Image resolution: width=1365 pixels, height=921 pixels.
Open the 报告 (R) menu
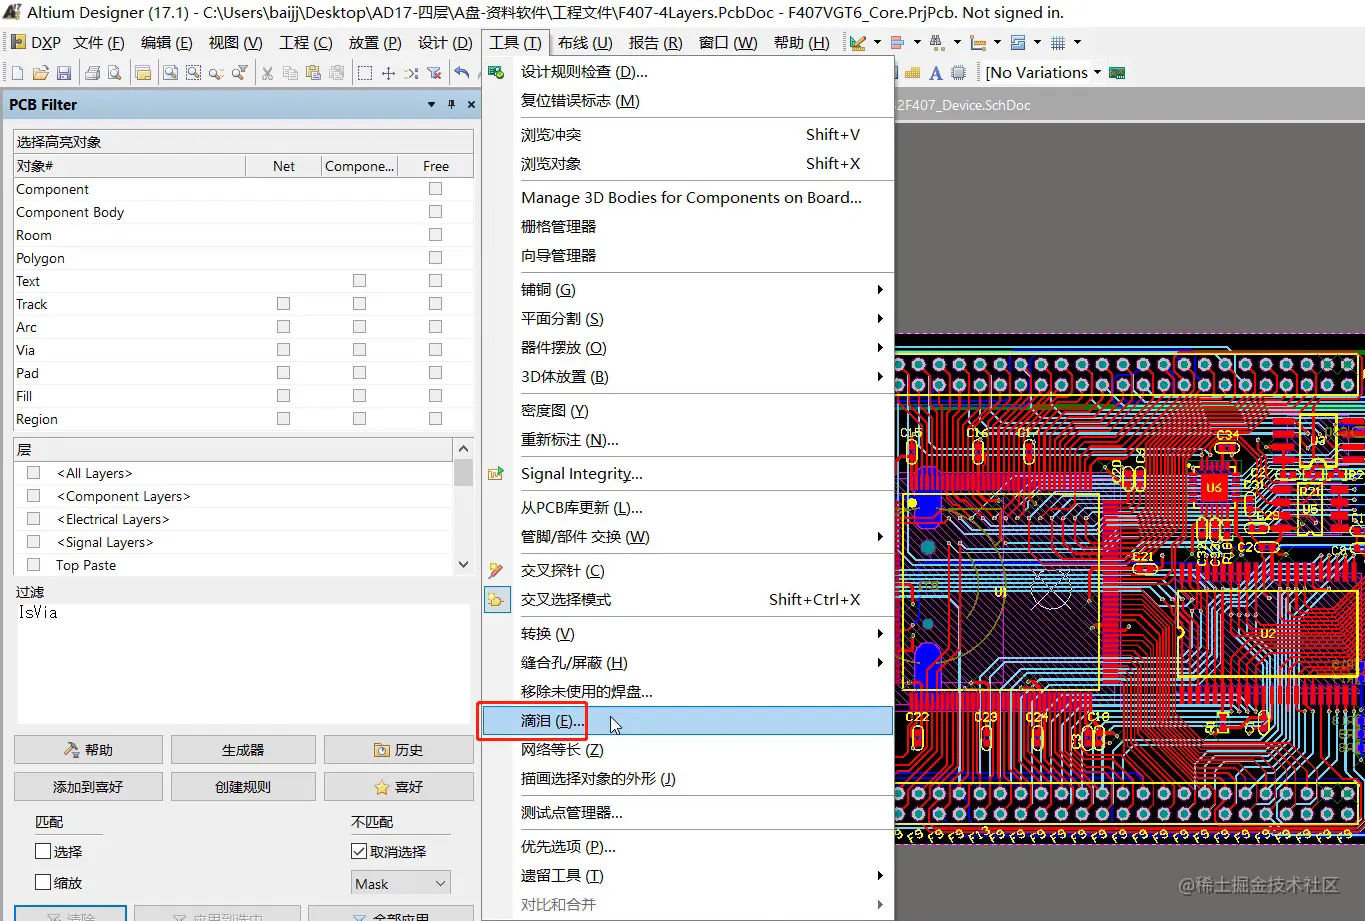click(x=656, y=43)
